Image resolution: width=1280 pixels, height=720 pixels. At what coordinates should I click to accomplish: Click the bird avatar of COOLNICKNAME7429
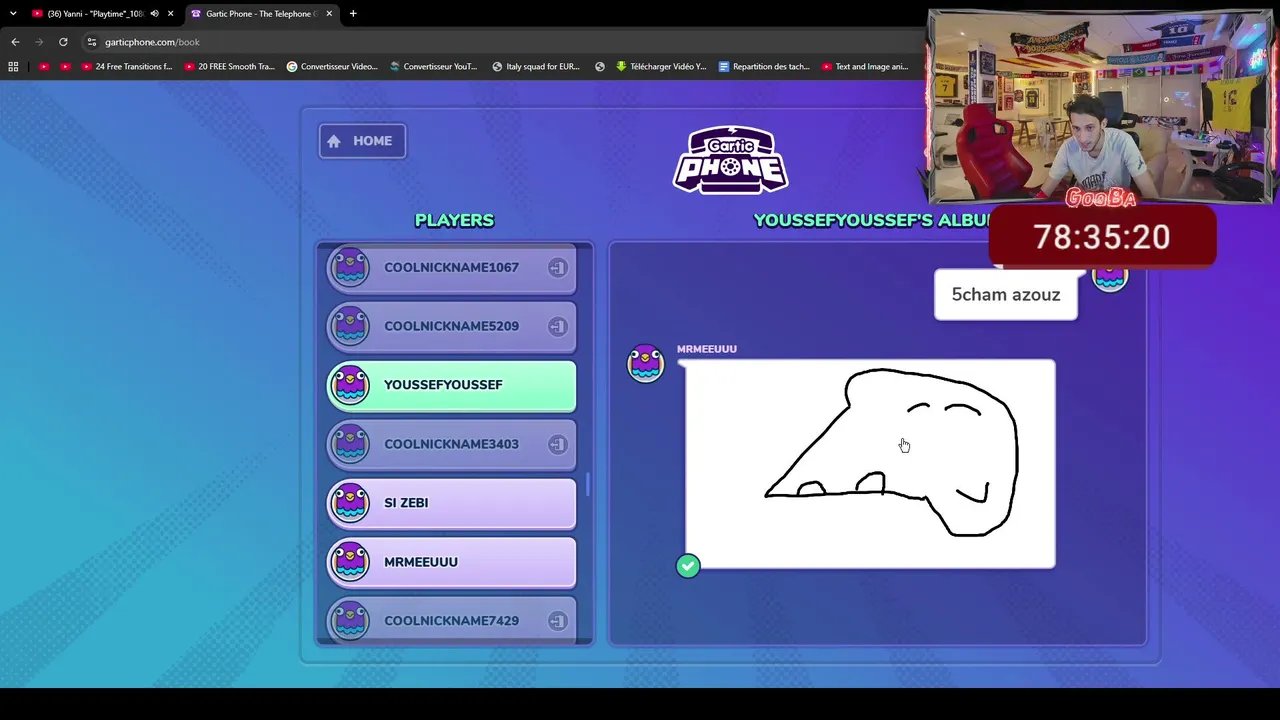coord(350,620)
